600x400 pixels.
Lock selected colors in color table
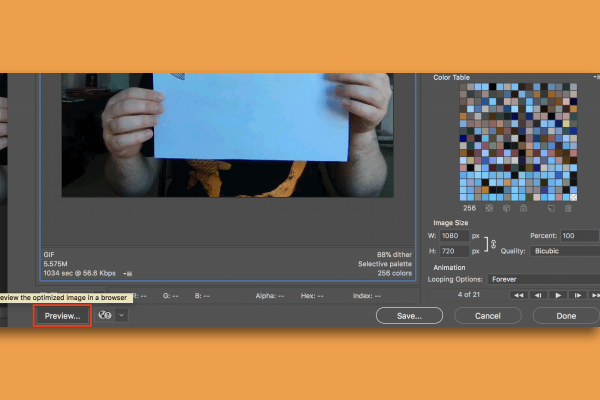point(523,208)
